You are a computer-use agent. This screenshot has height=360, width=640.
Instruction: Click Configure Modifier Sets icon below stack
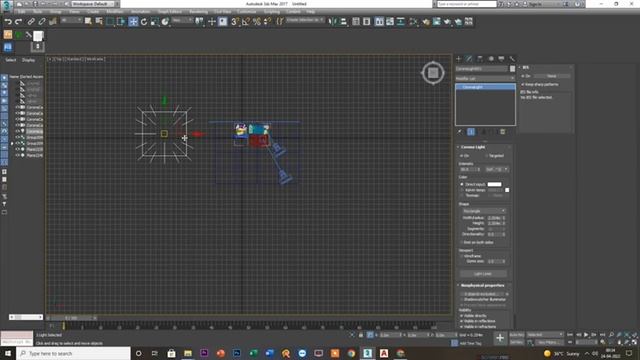click(x=502, y=132)
